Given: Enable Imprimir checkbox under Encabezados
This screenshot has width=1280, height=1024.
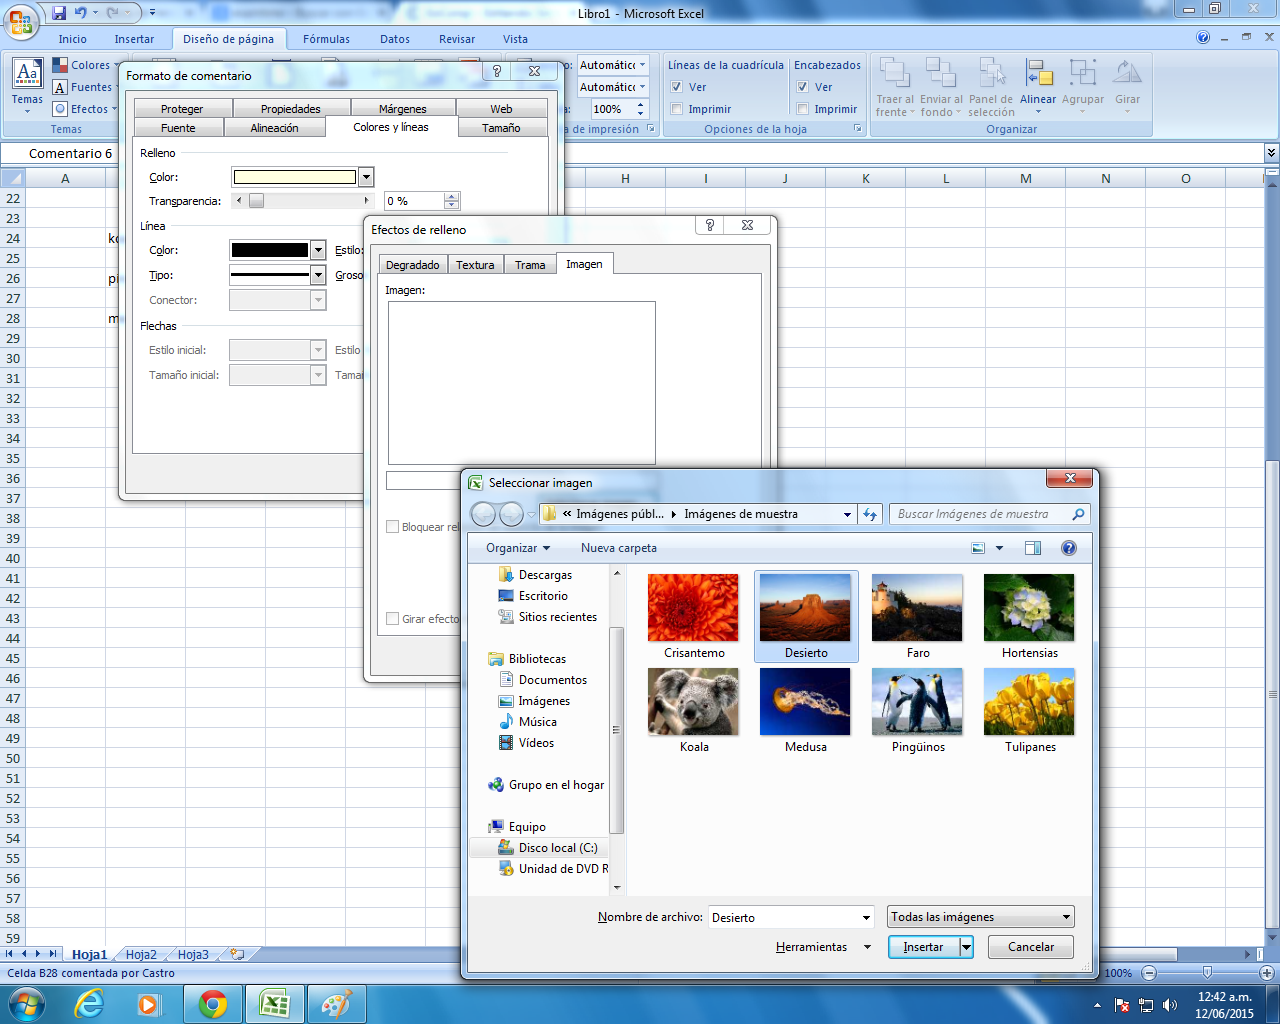Looking at the screenshot, I should point(803,109).
